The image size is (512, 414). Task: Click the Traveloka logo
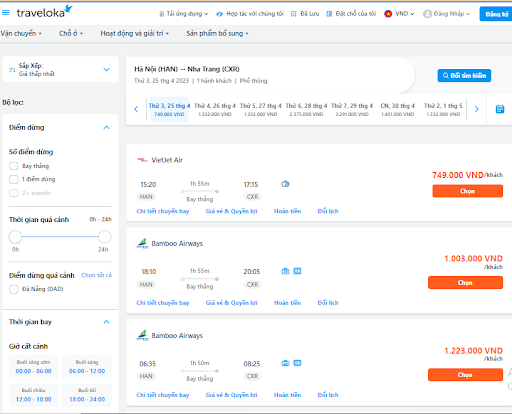pos(44,12)
